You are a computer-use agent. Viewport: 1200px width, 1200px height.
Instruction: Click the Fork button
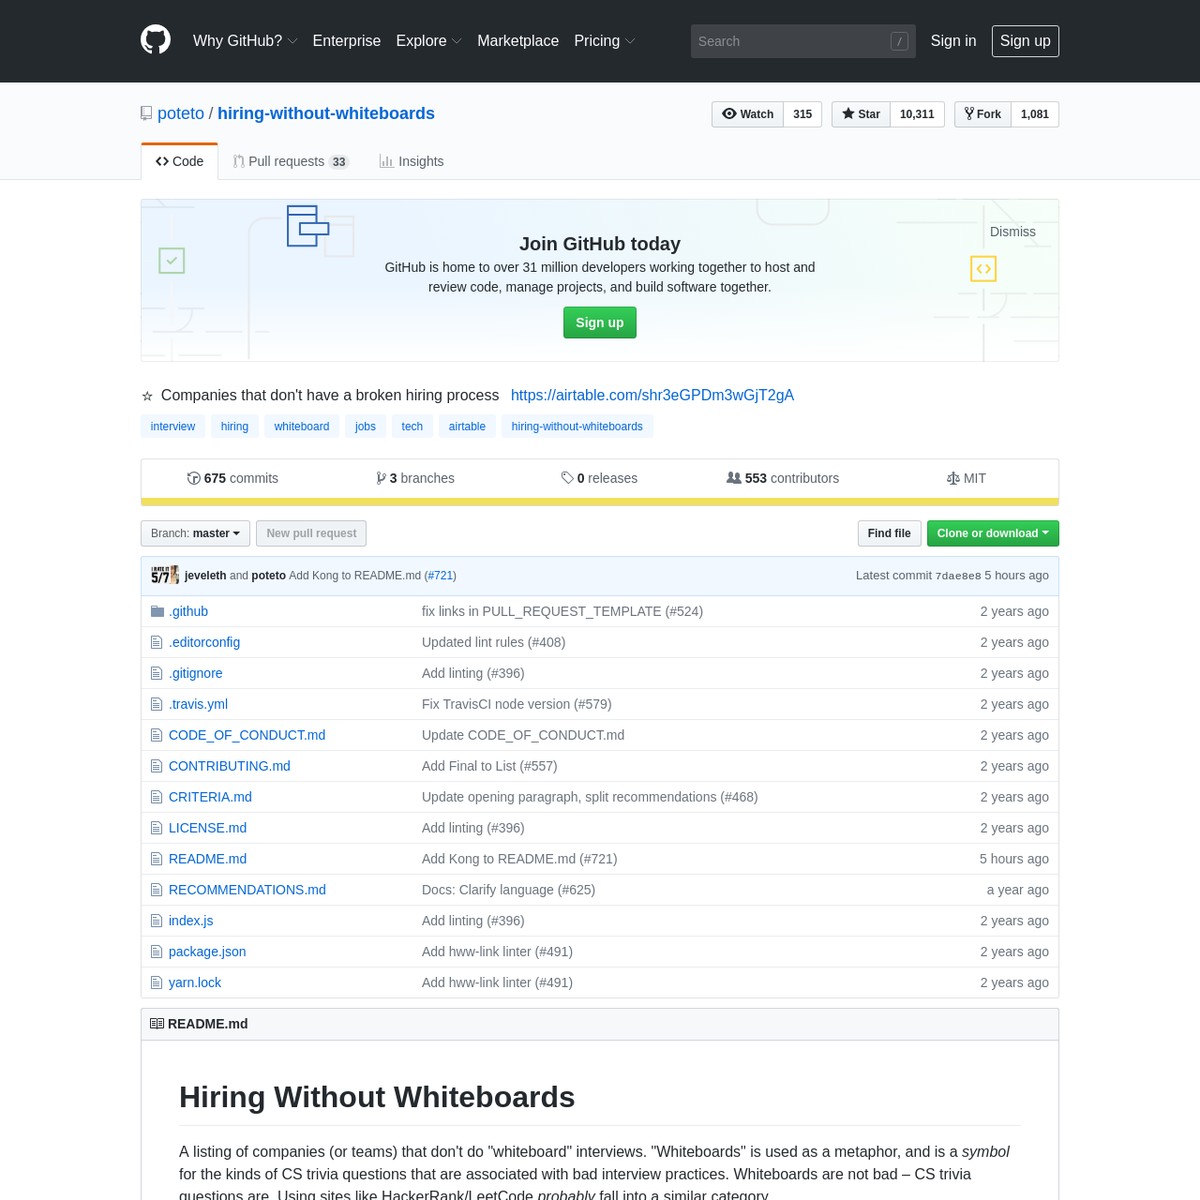(x=983, y=114)
